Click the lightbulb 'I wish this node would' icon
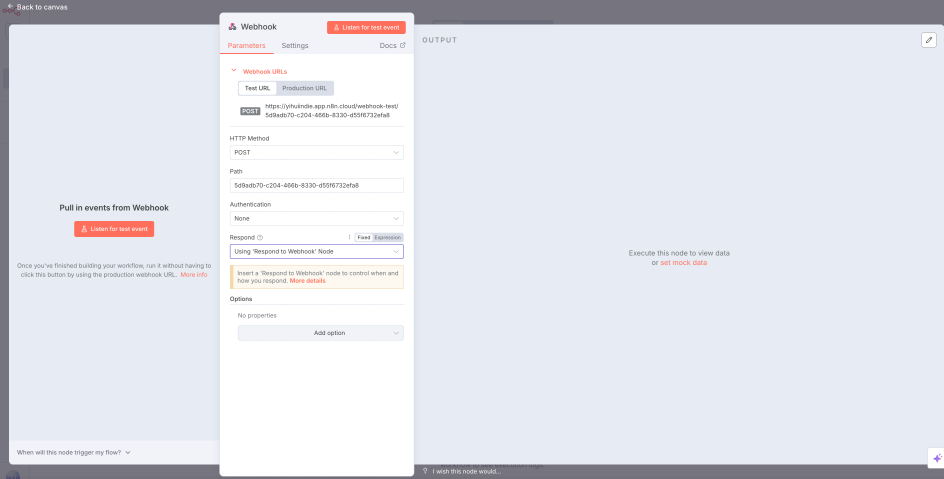 click(x=426, y=471)
